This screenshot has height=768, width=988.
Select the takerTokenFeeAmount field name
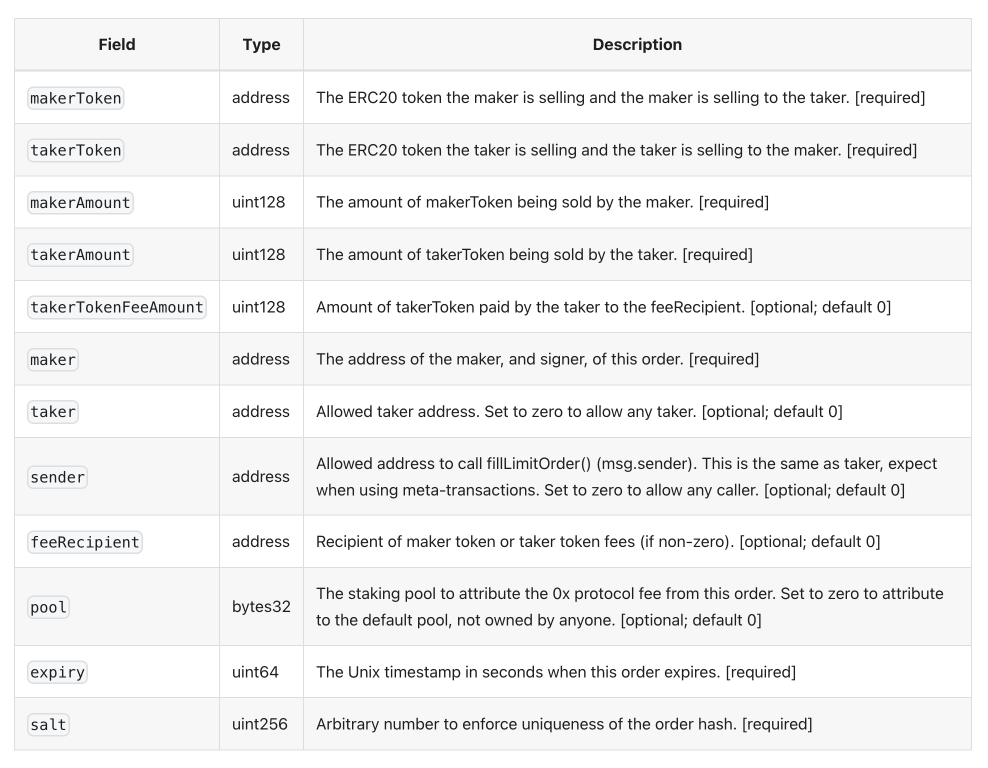point(117,307)
